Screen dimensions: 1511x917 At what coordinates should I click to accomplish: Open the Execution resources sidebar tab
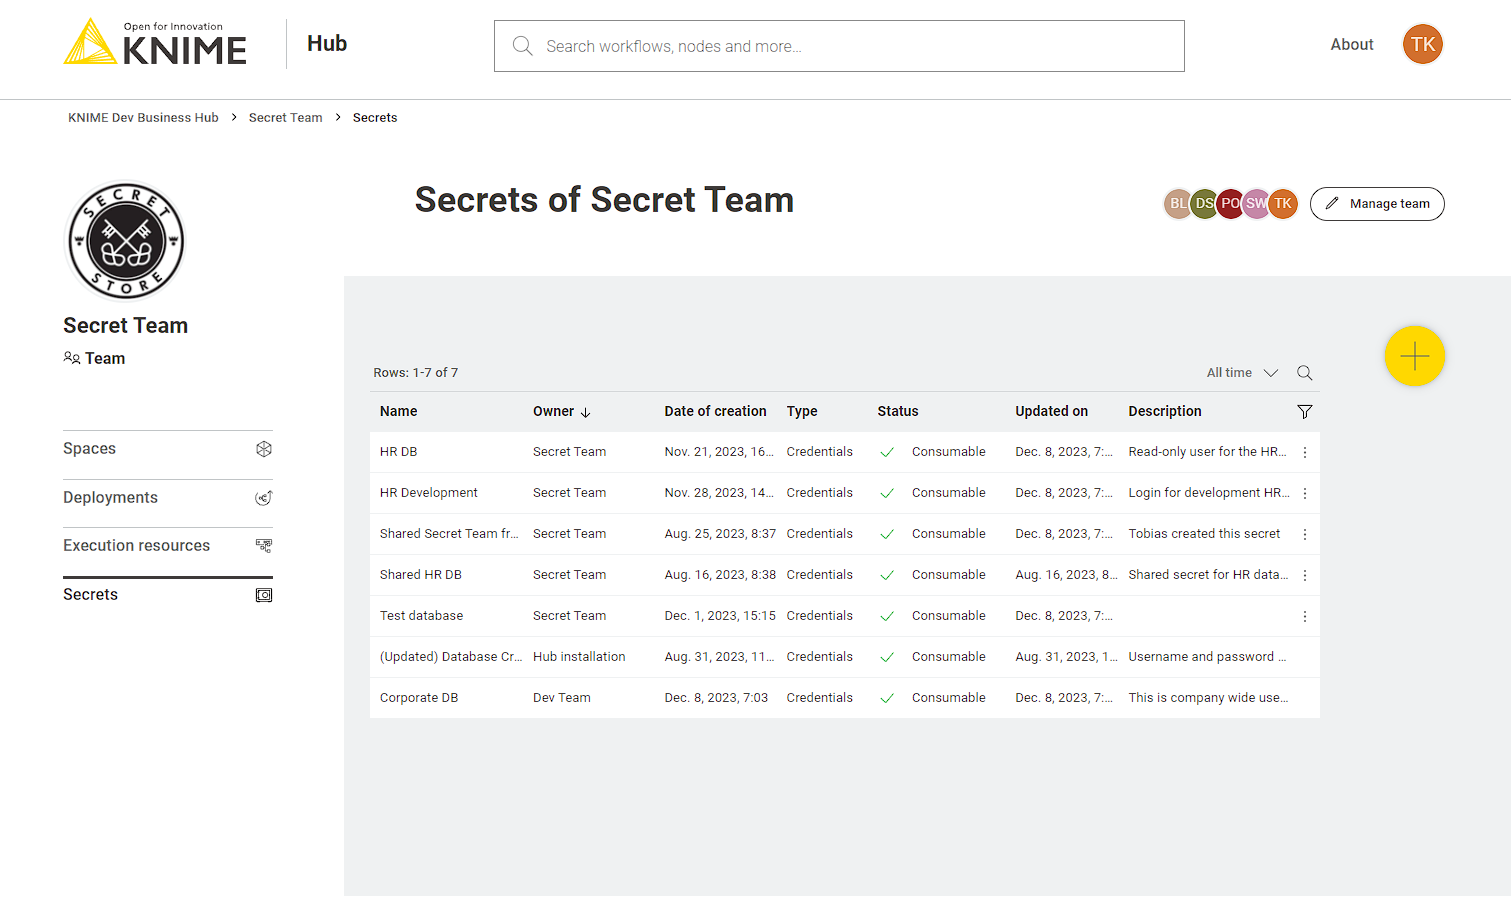pos(168,546)
